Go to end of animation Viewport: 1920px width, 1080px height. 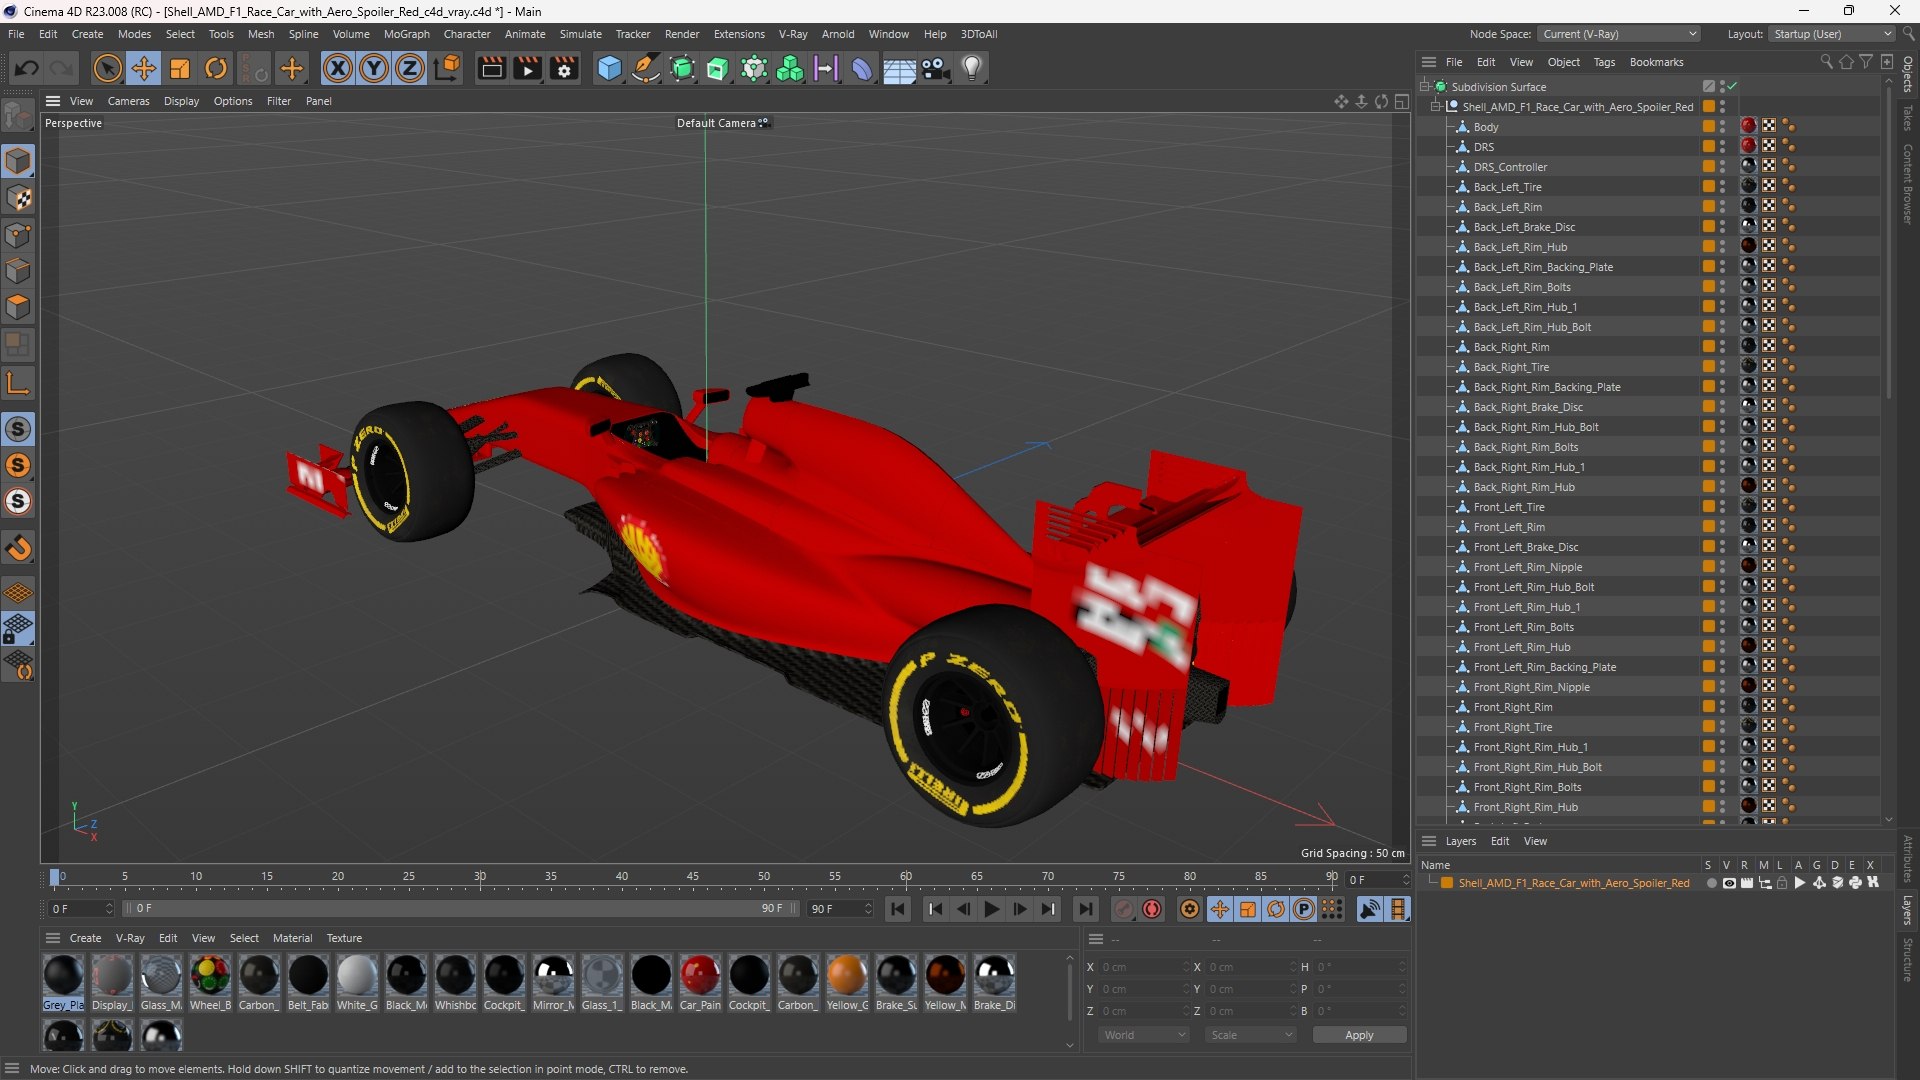1085,909
